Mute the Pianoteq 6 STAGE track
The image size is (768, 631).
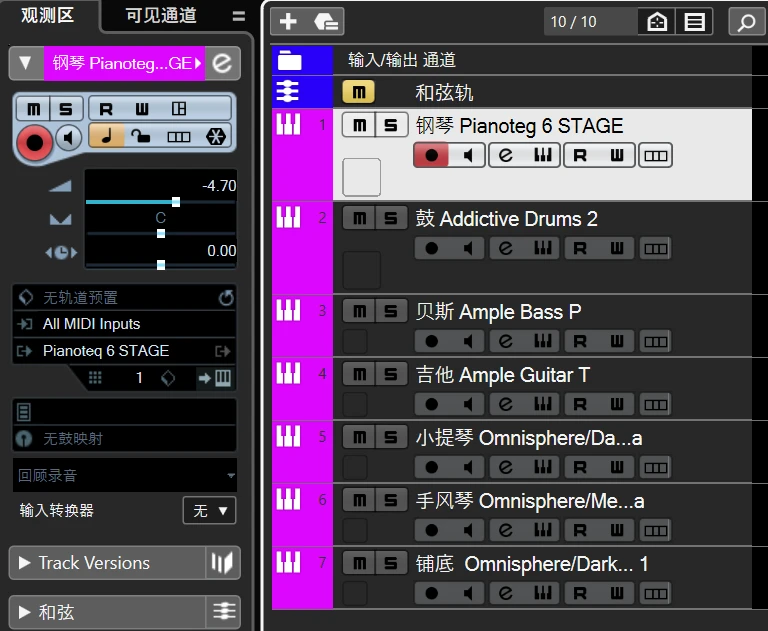pos(359,125)
